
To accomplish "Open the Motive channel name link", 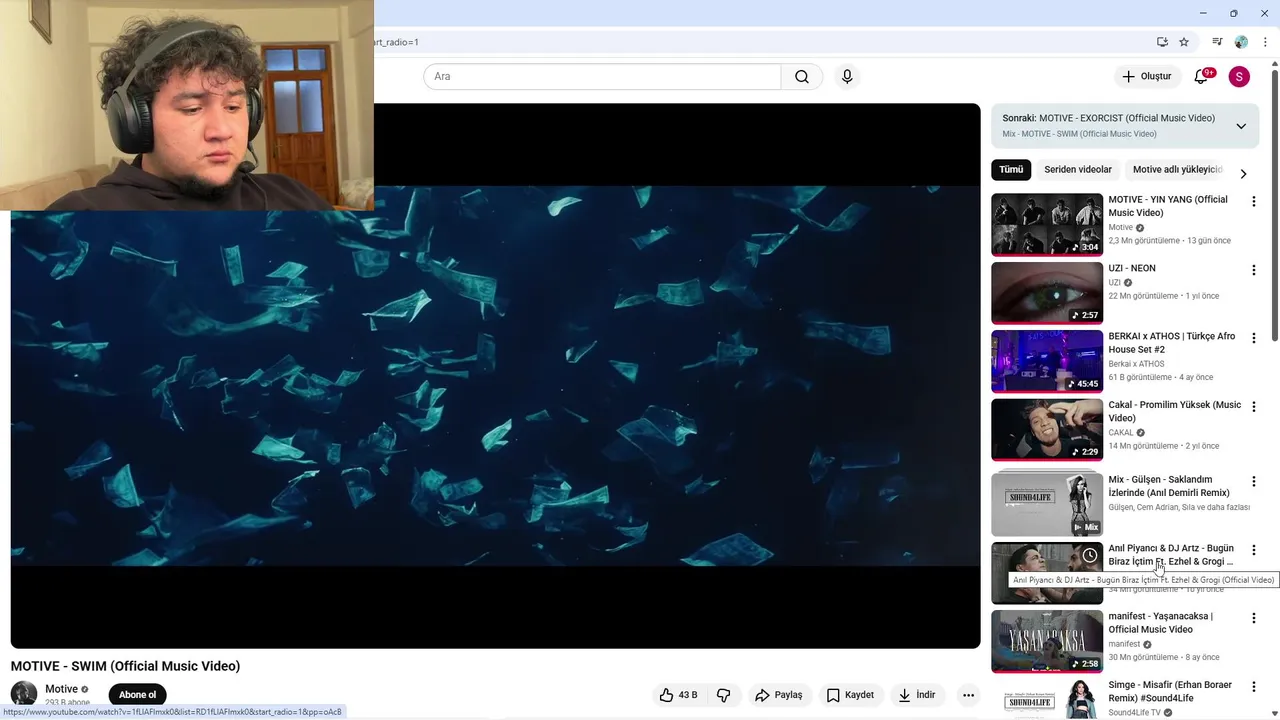I will coord(61,689).
